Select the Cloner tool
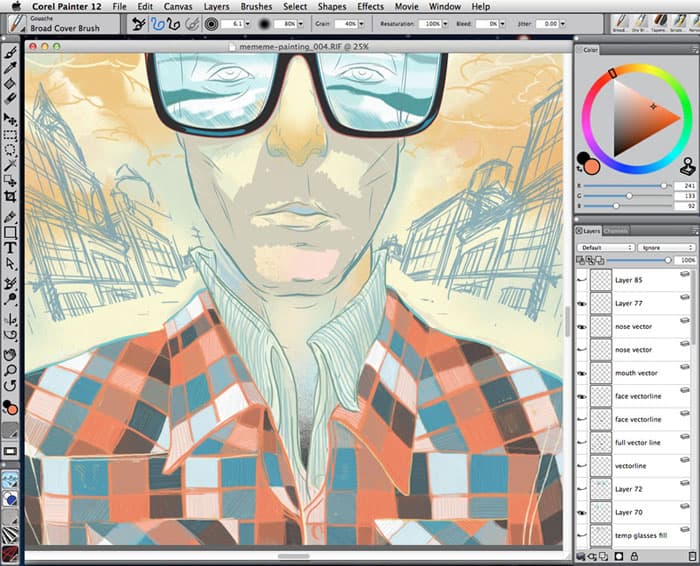Screen dimensions: 700x566 10,283
